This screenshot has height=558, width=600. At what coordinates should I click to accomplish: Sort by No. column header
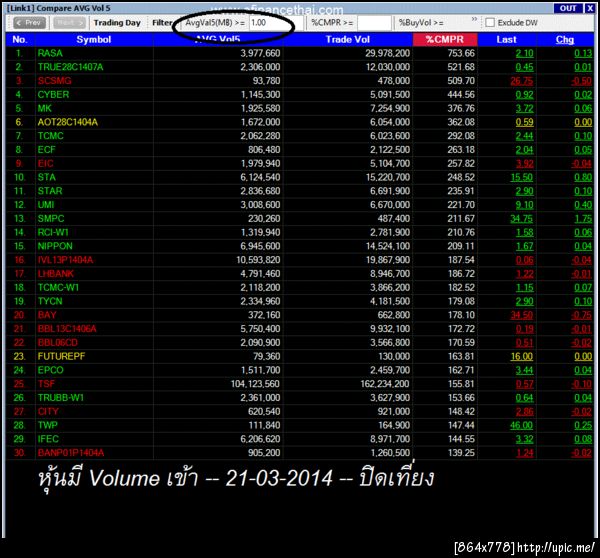point(20,39)
